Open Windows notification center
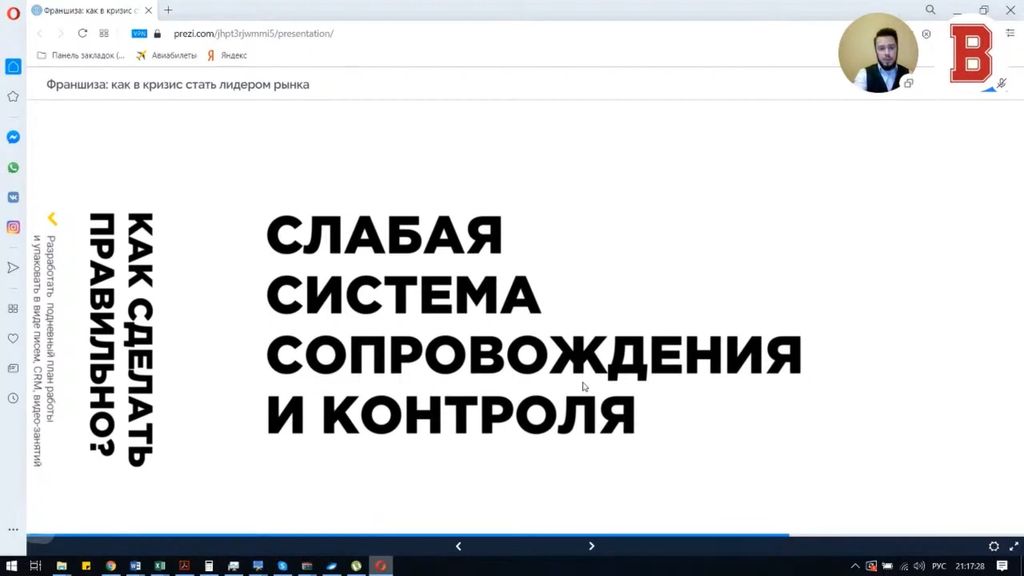 tap(1002, 566)
